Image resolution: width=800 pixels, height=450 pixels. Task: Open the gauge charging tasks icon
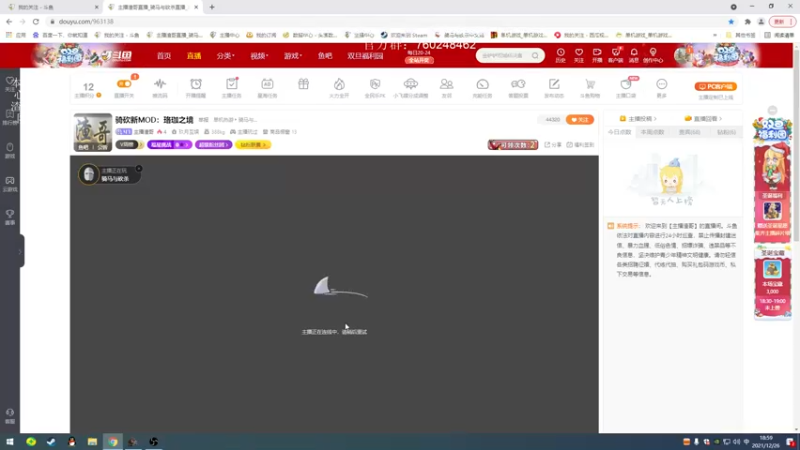point(482,84)
